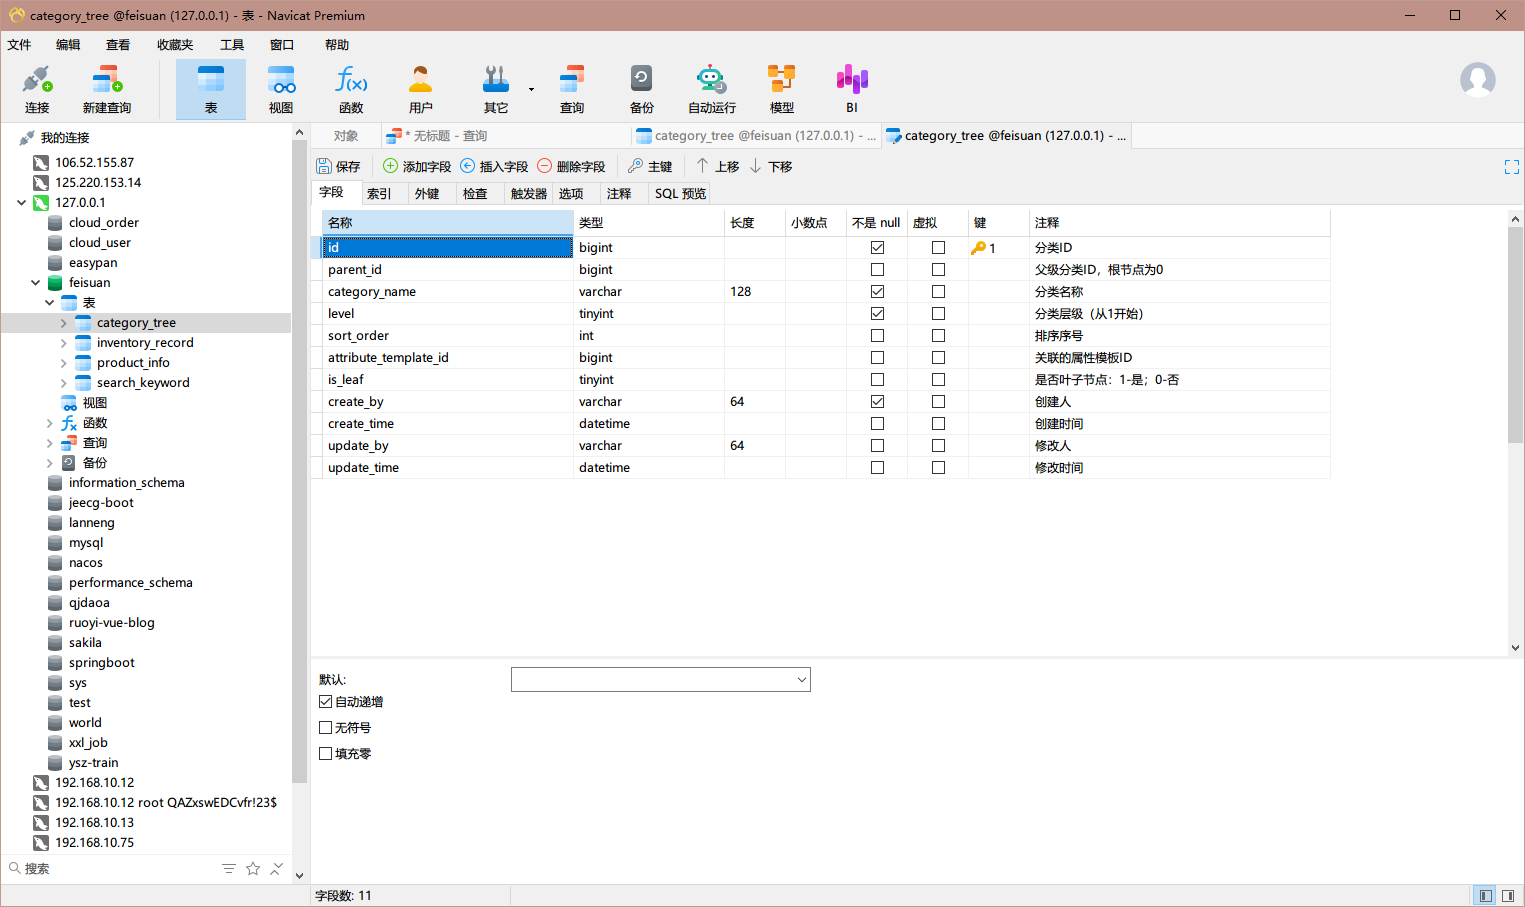The width and height of the screenshot is (1525, 907).
Task: Toggle left pane layout icon in status bar
Action: [1485, 895]
